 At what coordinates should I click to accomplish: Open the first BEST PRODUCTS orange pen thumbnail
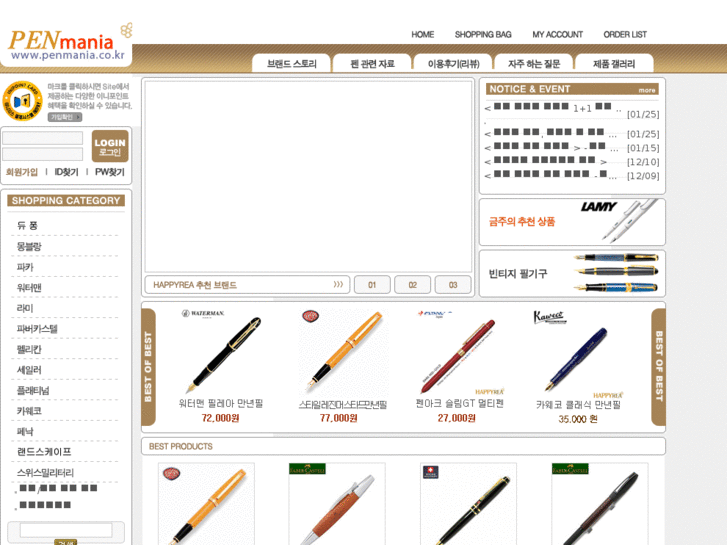pyautogui.click(x=206, y=504)
